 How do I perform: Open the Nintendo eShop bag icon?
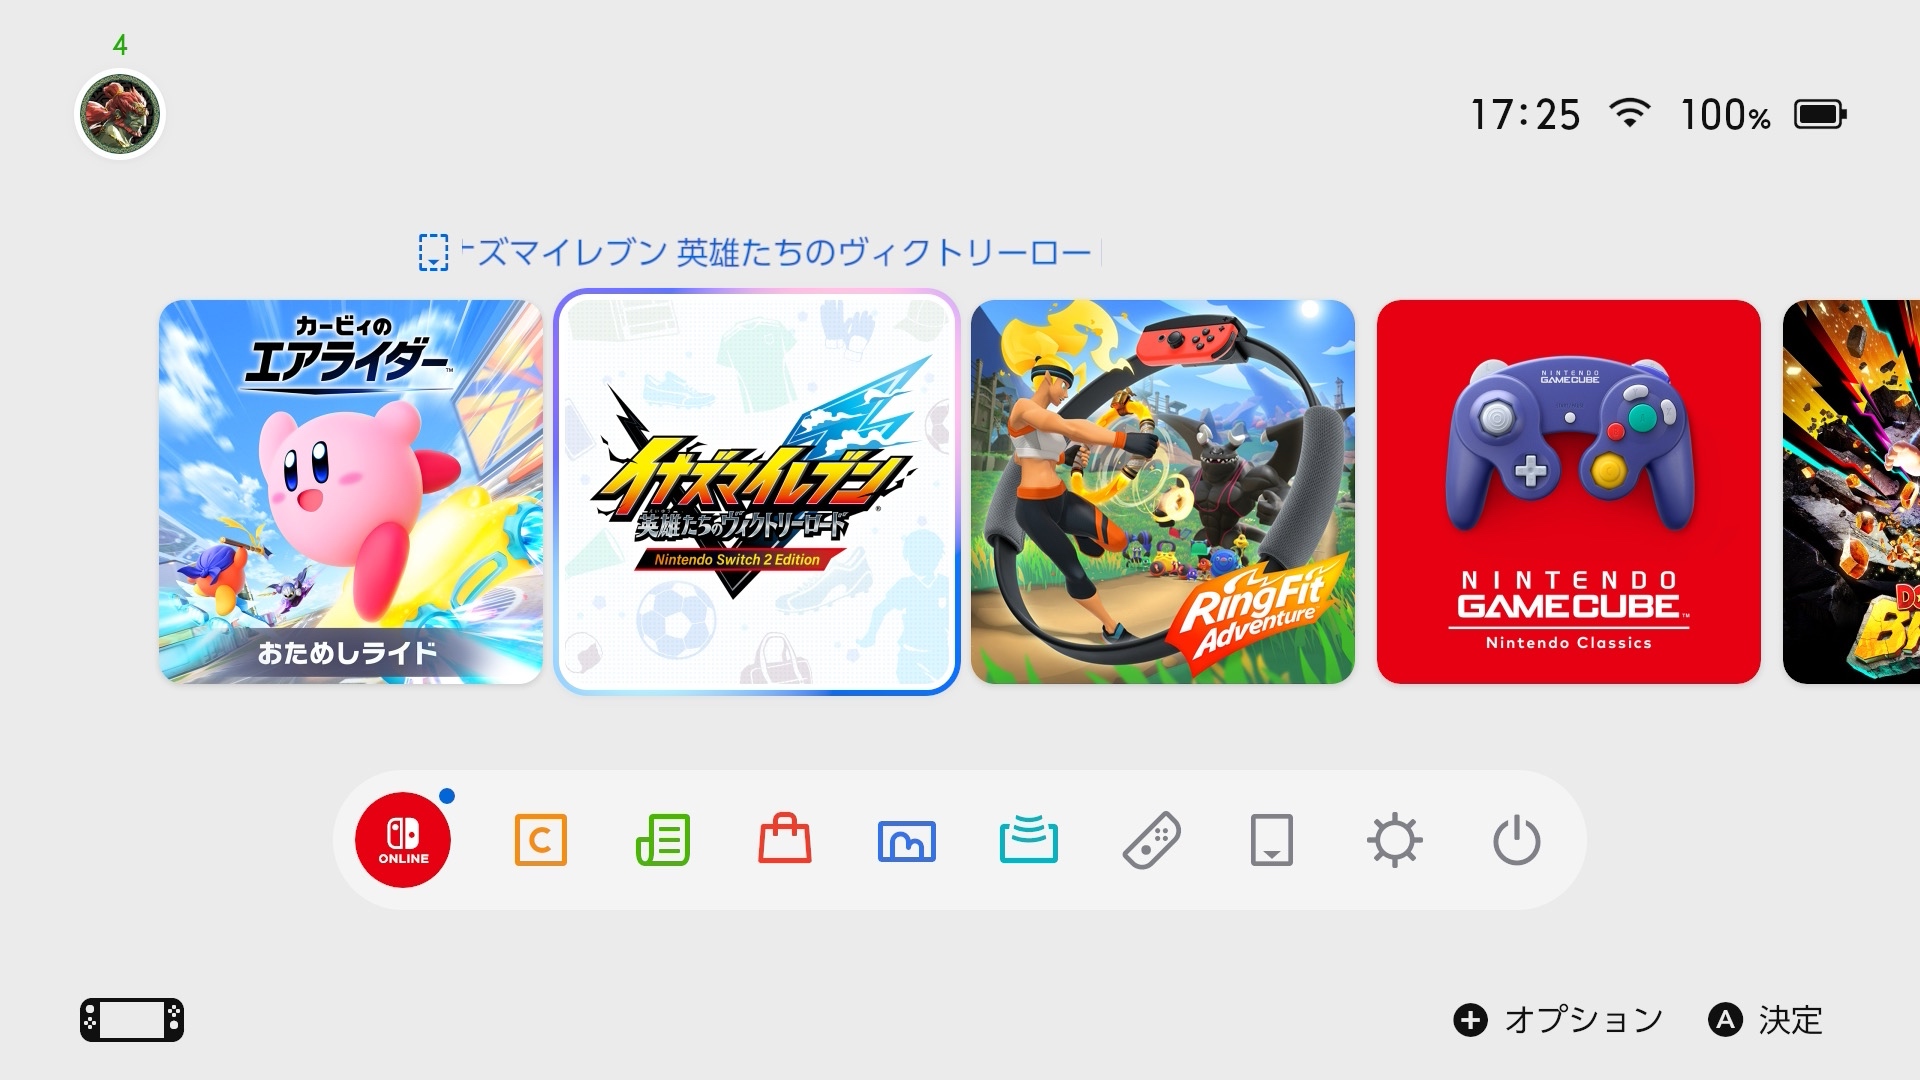[x=785, y=838]
